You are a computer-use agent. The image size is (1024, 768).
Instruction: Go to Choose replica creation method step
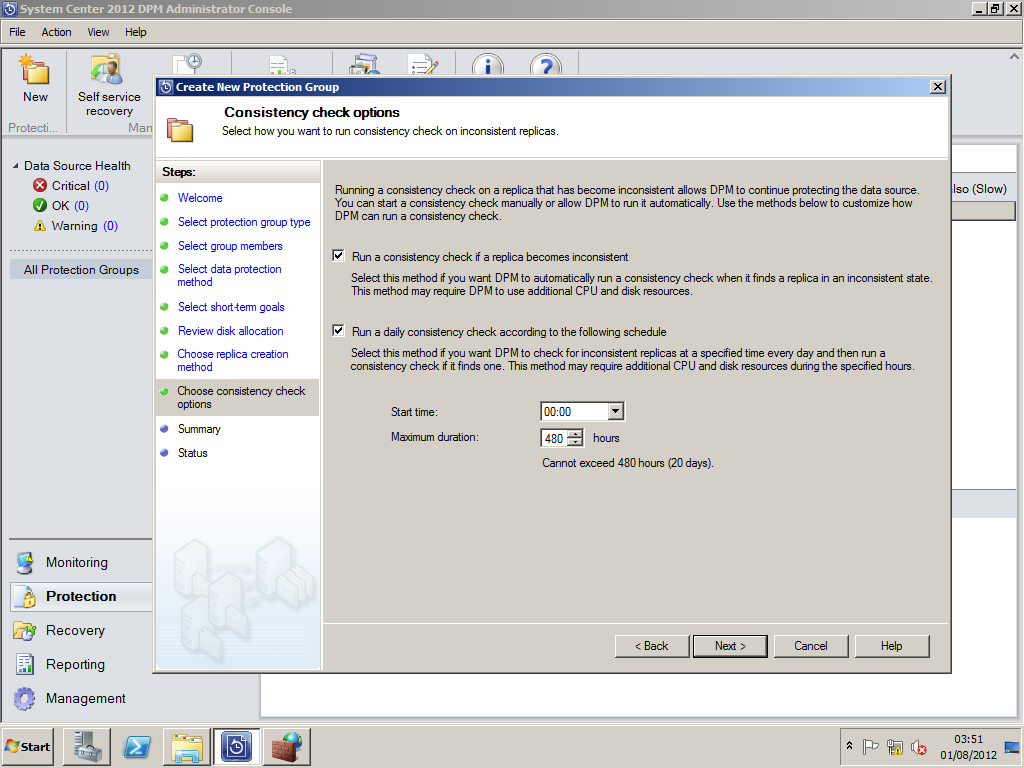(232, 360)
